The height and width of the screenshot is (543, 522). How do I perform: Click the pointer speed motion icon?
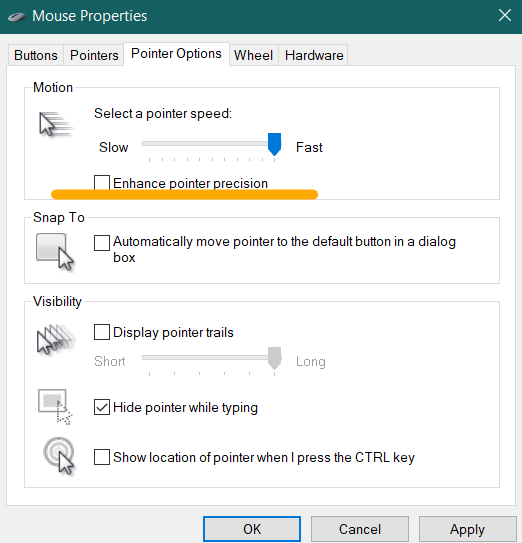55,124
